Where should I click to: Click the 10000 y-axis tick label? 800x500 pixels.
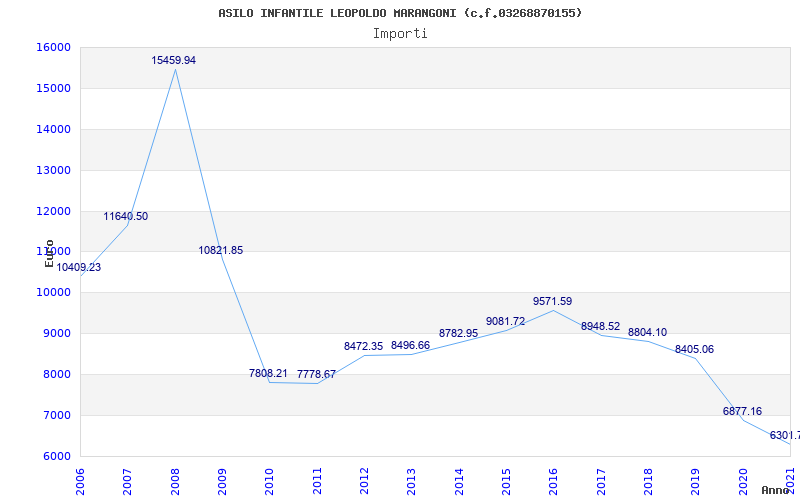(53, 293)
